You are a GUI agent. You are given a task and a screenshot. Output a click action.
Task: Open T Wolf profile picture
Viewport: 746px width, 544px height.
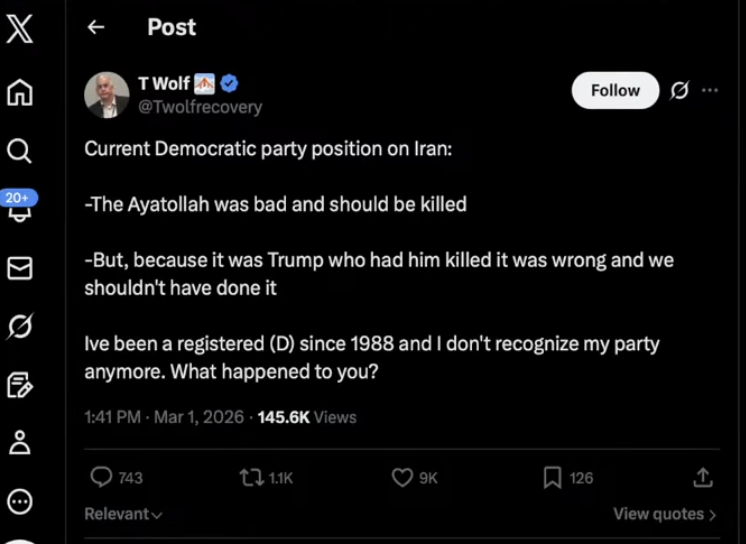pyautogui.click(x=106, y=95)
